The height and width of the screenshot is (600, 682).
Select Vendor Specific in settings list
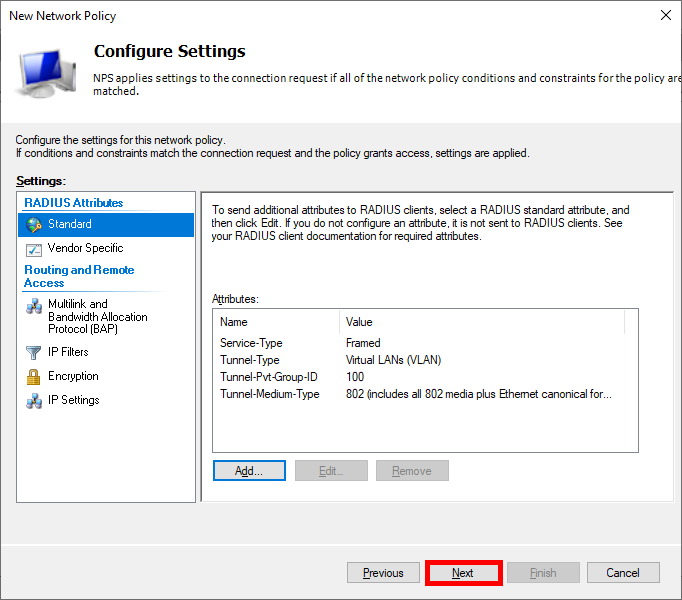tap(85, 248)
